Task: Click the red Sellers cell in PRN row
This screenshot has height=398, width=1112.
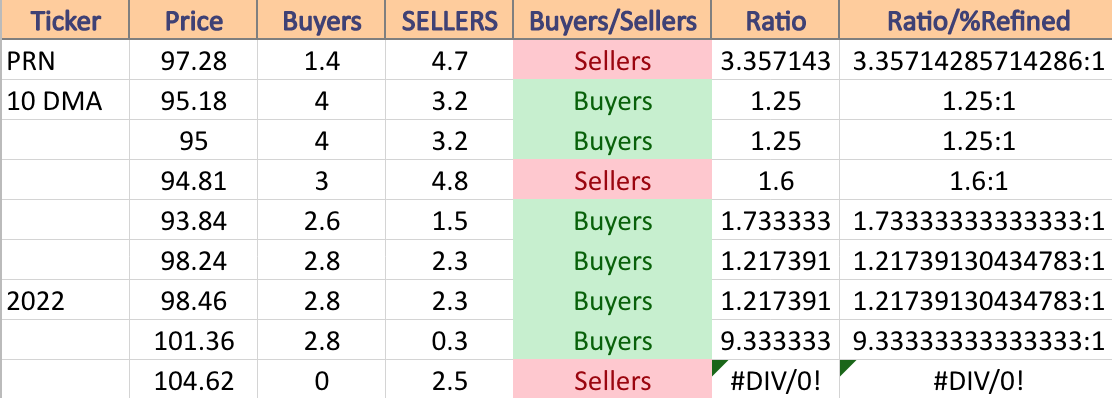Action: point(612,60)
